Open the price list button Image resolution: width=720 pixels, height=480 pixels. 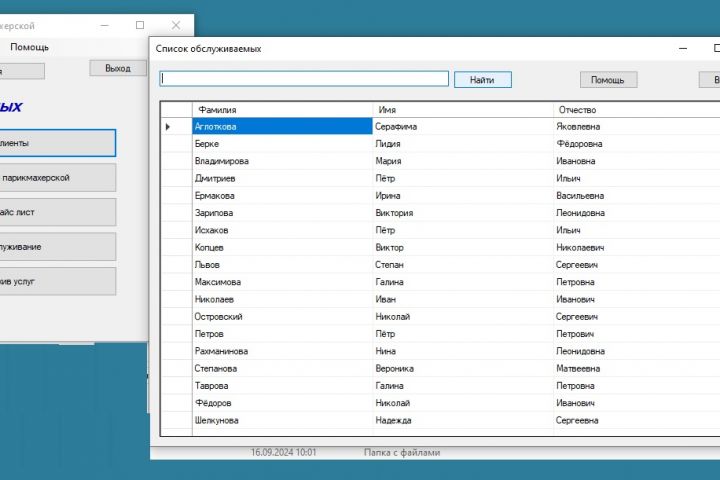coord(57,212)
